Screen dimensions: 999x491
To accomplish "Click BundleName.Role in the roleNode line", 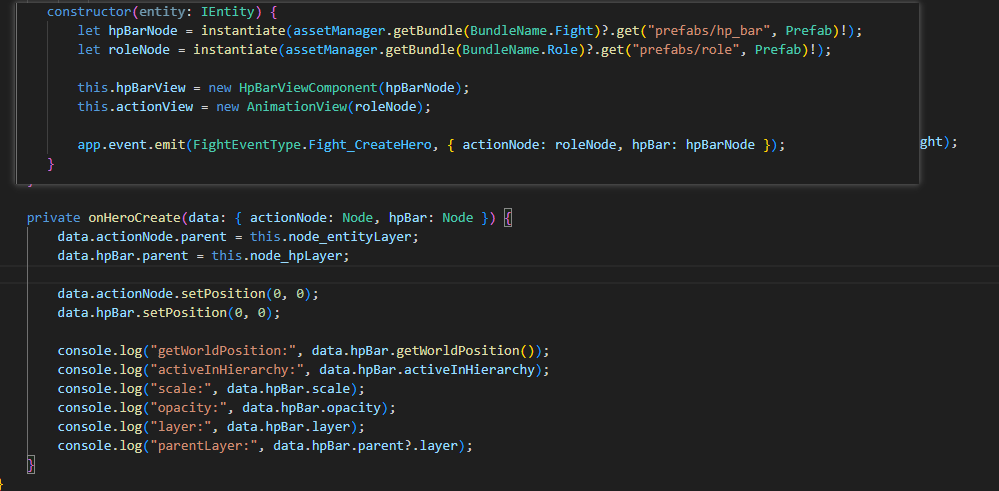I will (520, 50).
